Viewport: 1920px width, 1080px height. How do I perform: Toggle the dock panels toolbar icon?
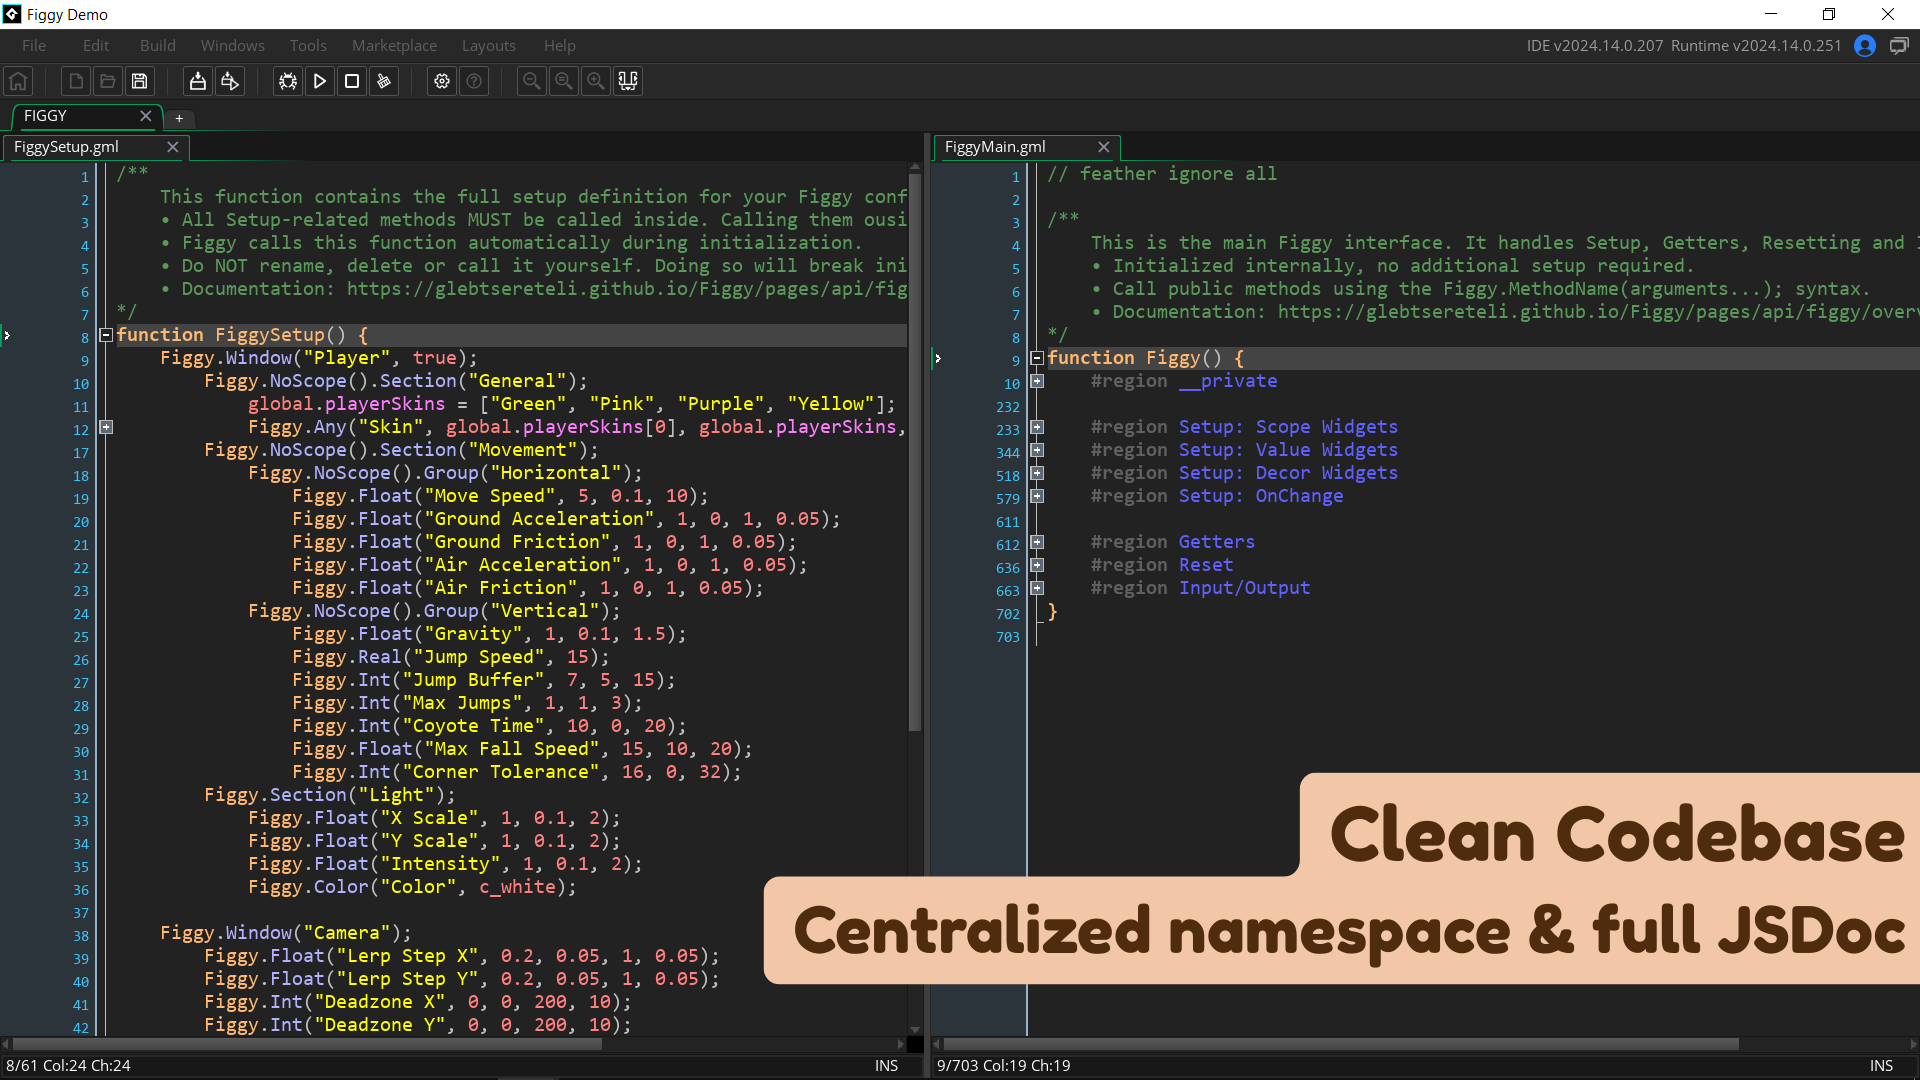(x=628, y=81)
